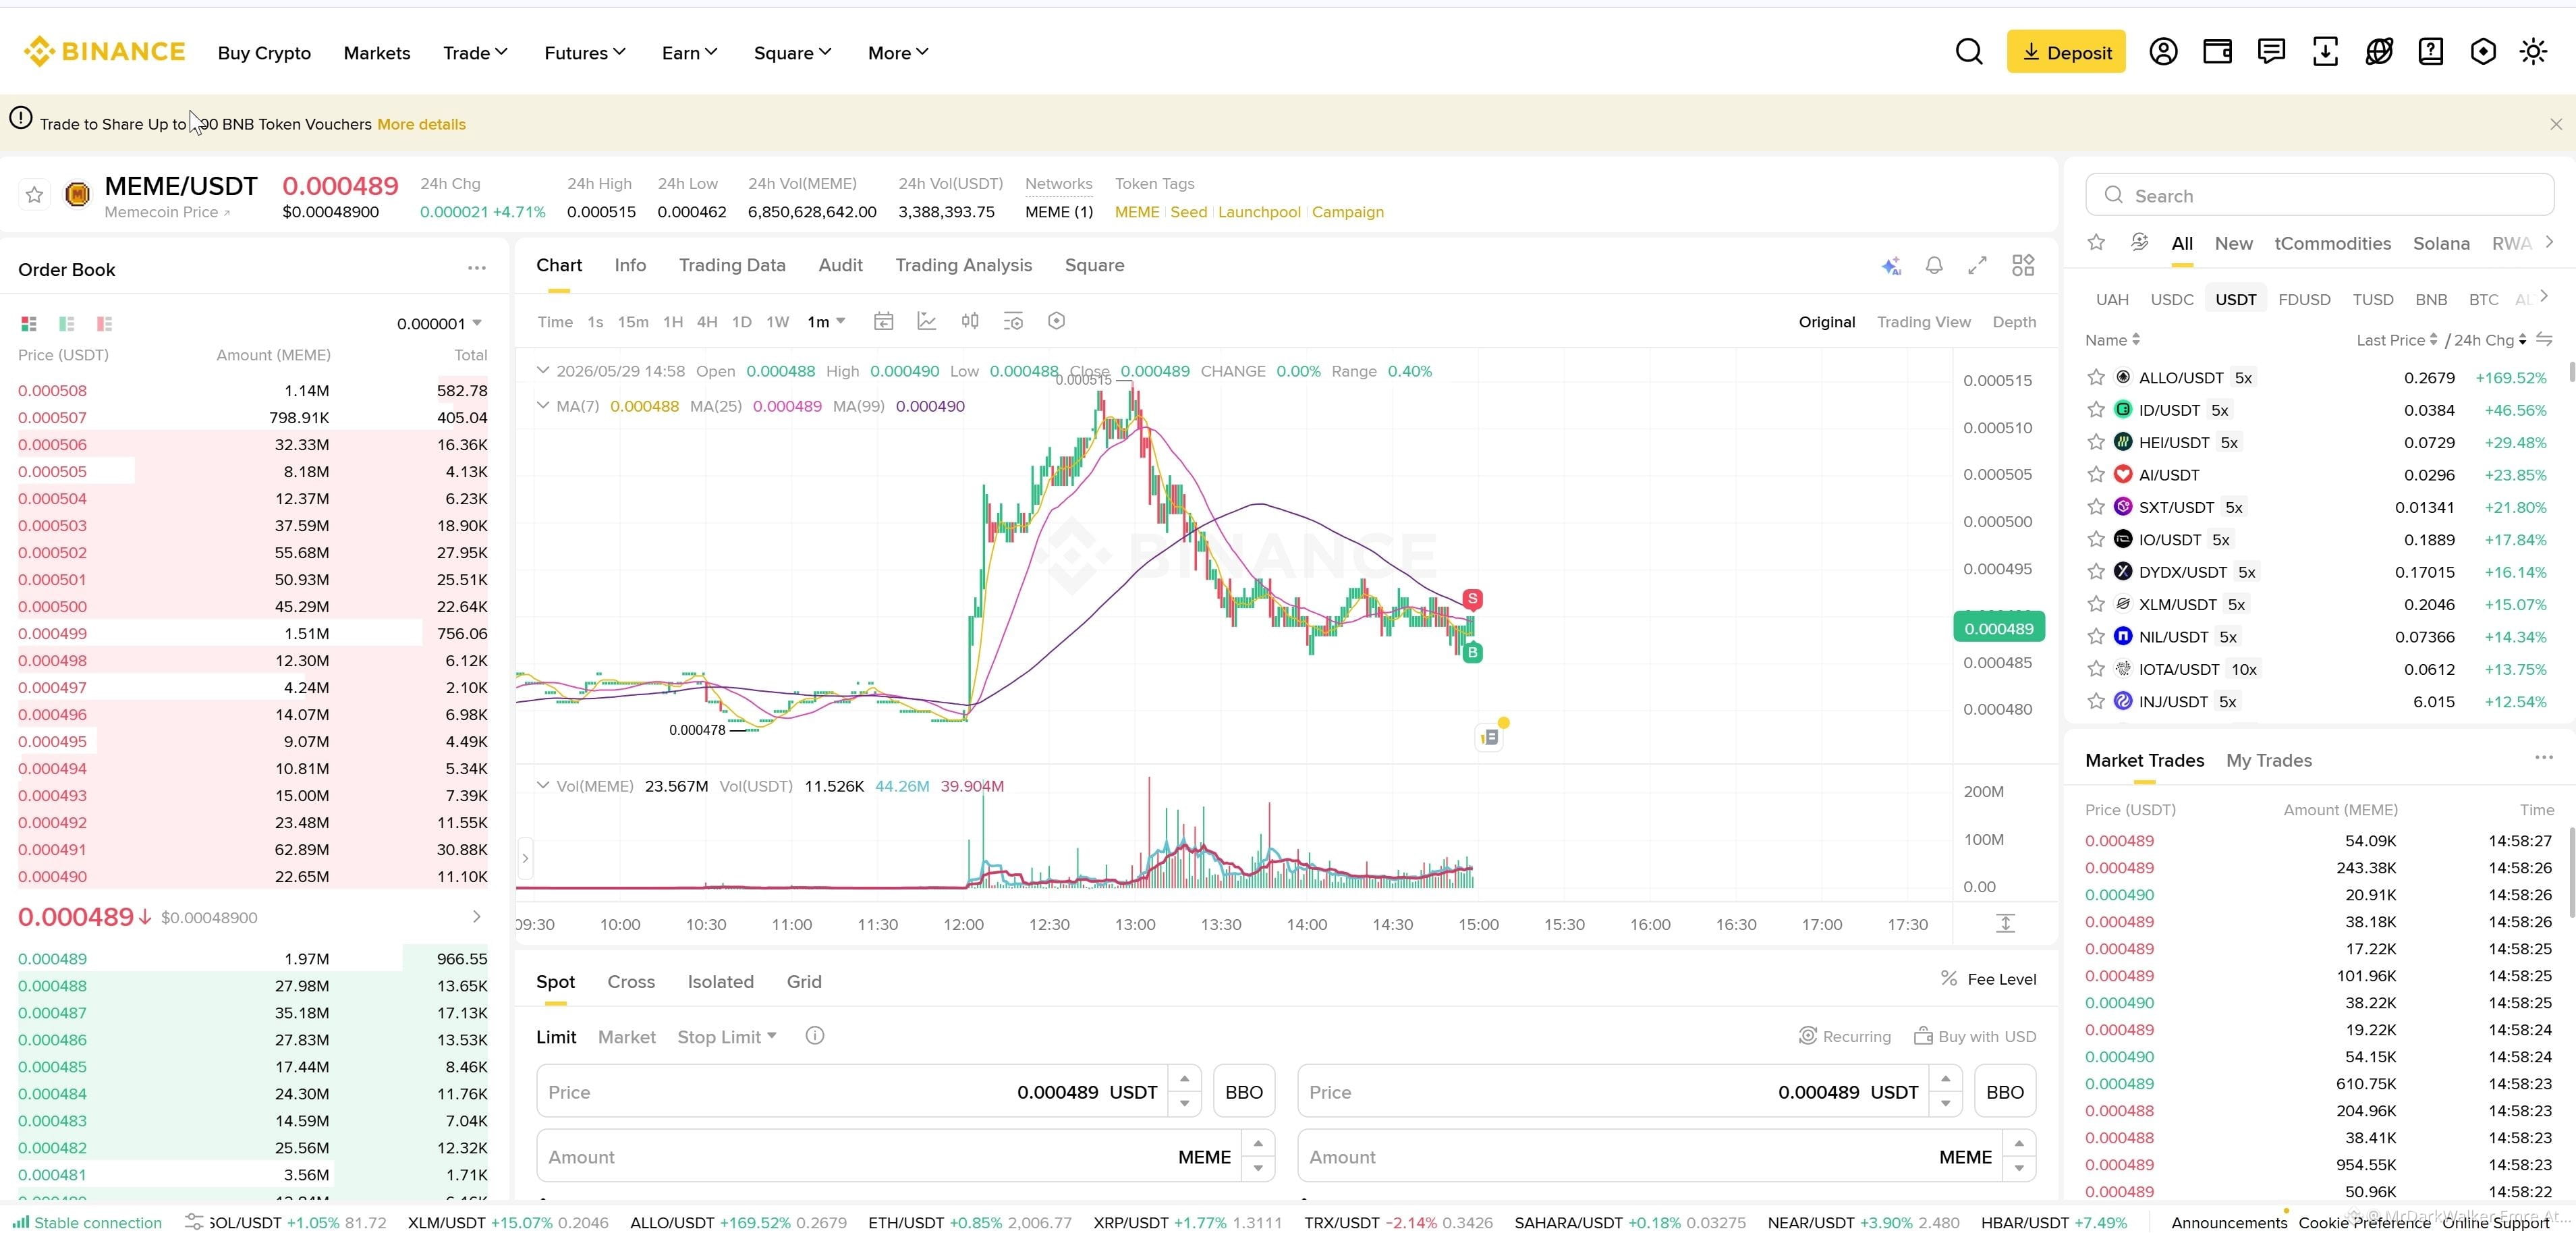Click the fee level percent icon
This screenshot has width=2576, height=1233.
[1949, 978]
